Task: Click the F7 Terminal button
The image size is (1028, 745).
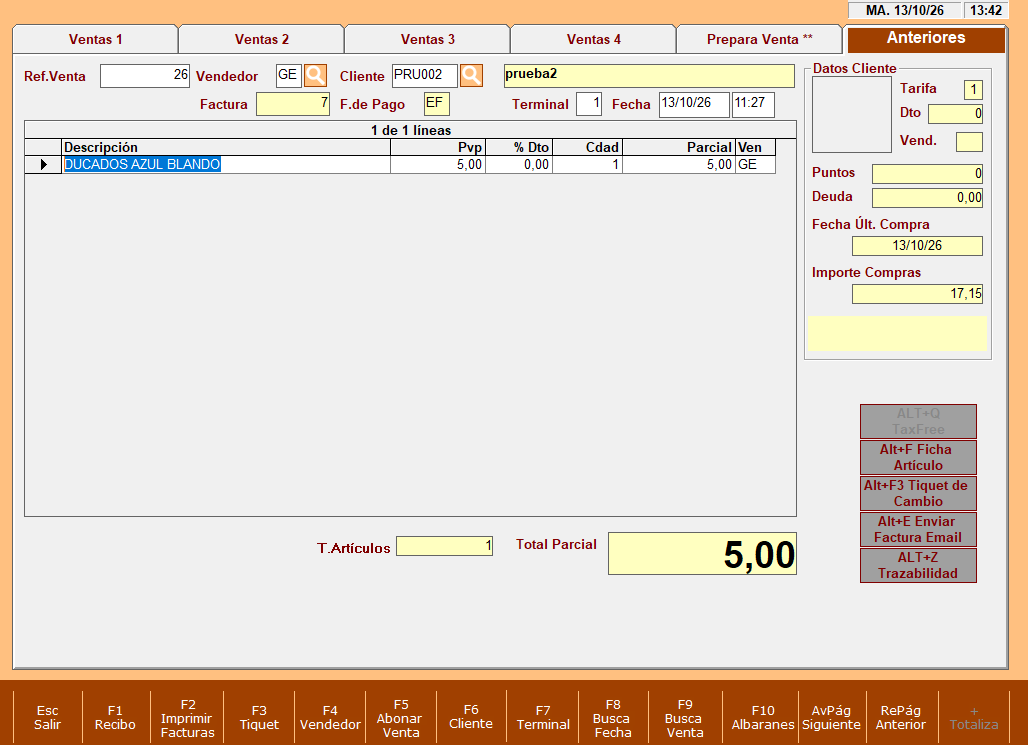Action: tap(543, 717)
